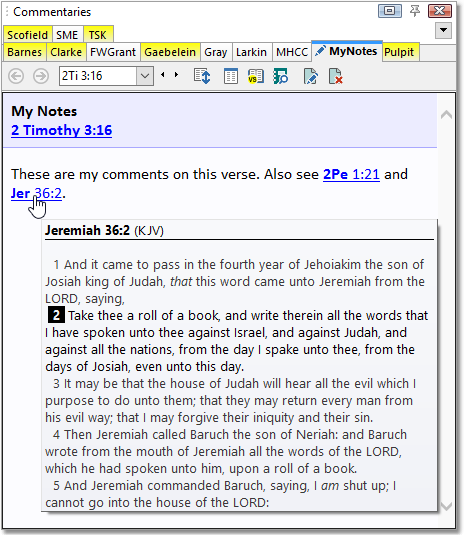Open the tab list dropdown arrow
Image resolution: width=464 pixels, height=537 pixels.
[x=443, y=30]
